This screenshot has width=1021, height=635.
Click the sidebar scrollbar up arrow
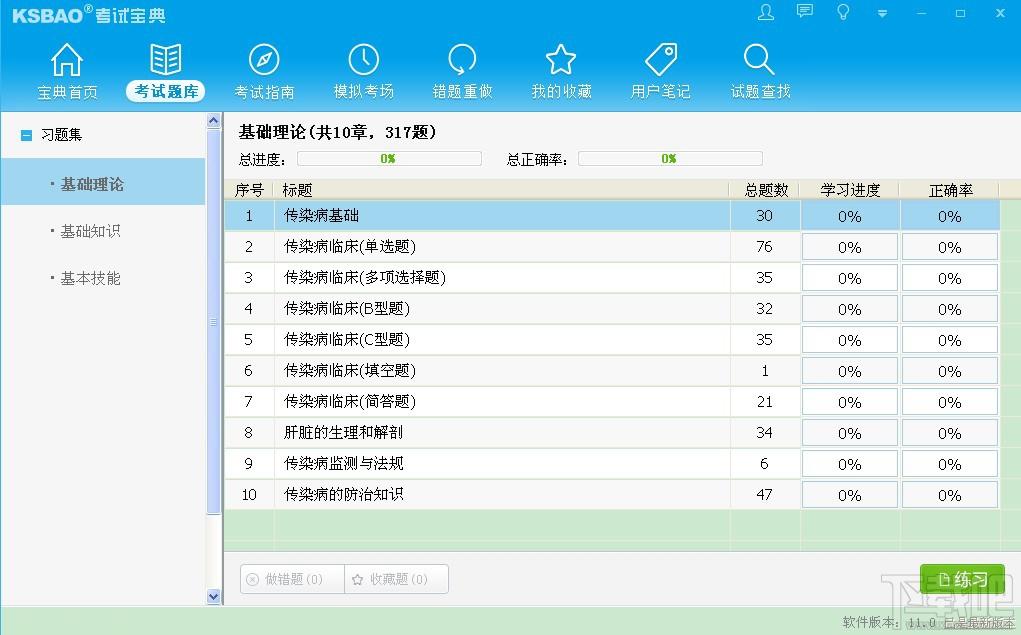214,120
